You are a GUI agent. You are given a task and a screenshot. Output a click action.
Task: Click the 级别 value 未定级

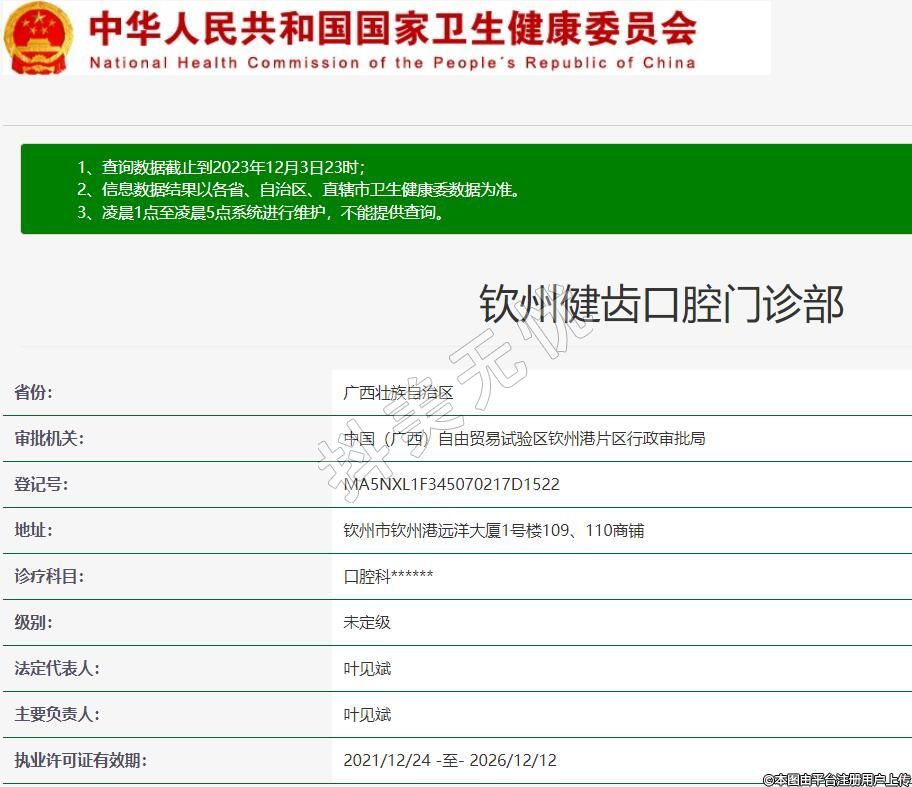pos(367,622)
